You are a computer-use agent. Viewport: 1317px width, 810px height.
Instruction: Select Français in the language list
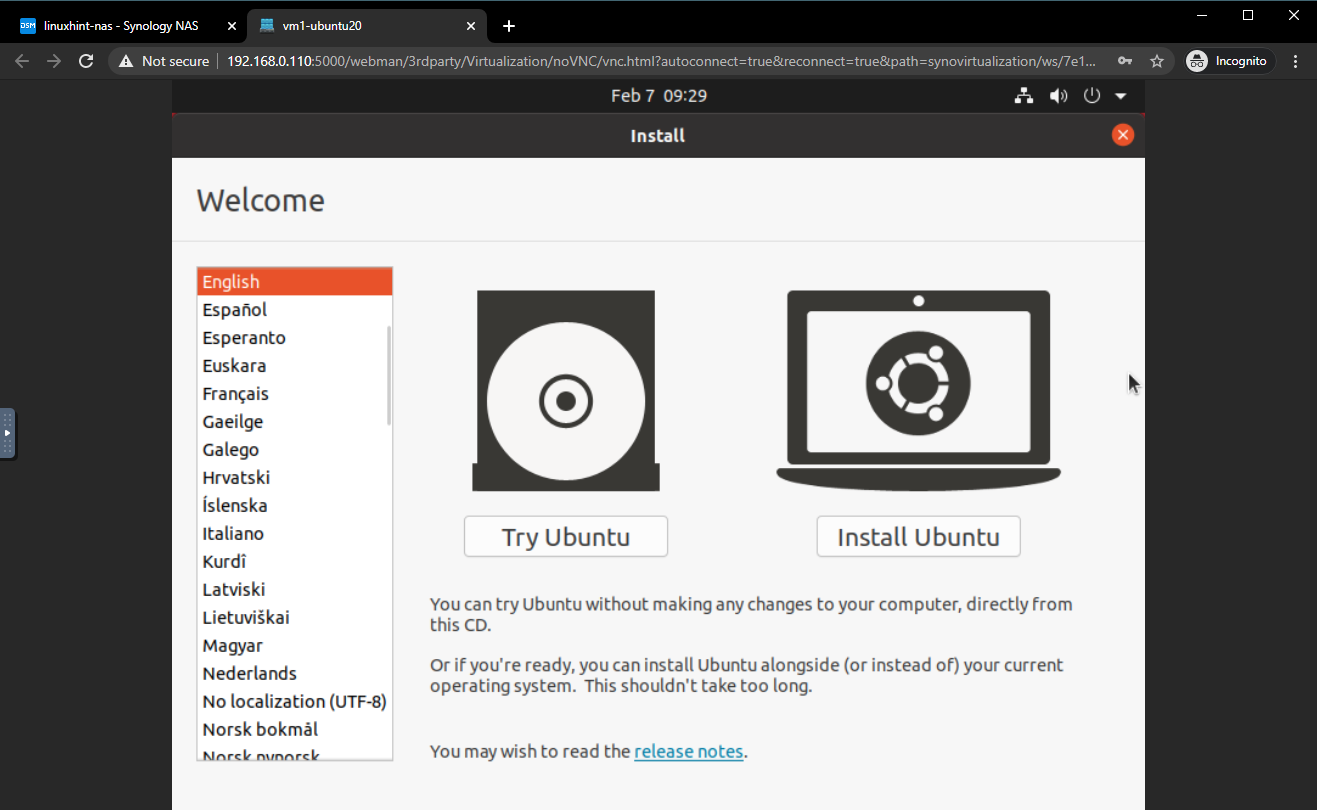235,394
